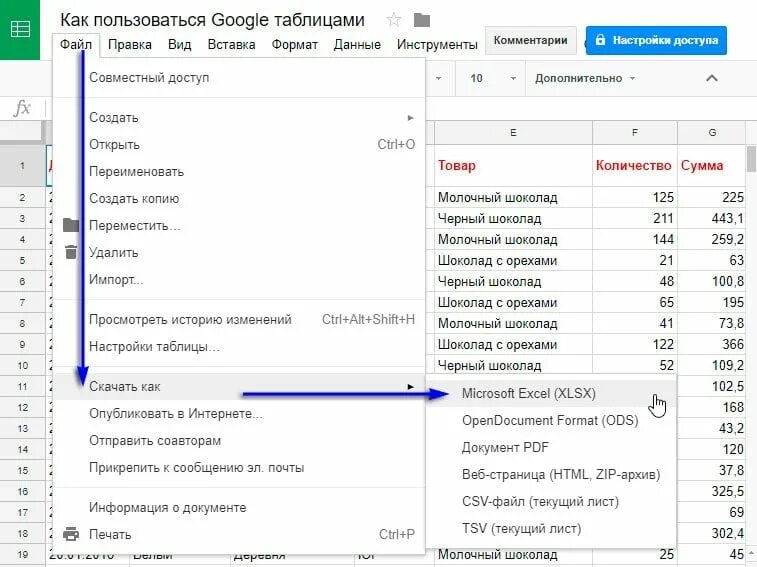
Task: Open the font size 10 dropdown
Action: (x=494, y=78)
